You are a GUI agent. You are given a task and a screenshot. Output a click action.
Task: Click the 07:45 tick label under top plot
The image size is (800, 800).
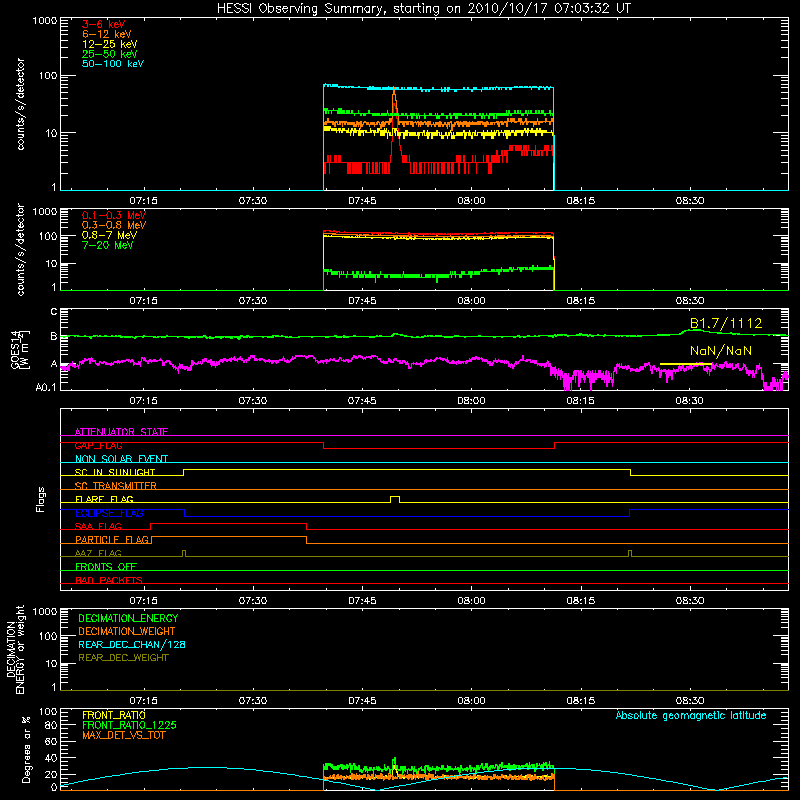362,201
